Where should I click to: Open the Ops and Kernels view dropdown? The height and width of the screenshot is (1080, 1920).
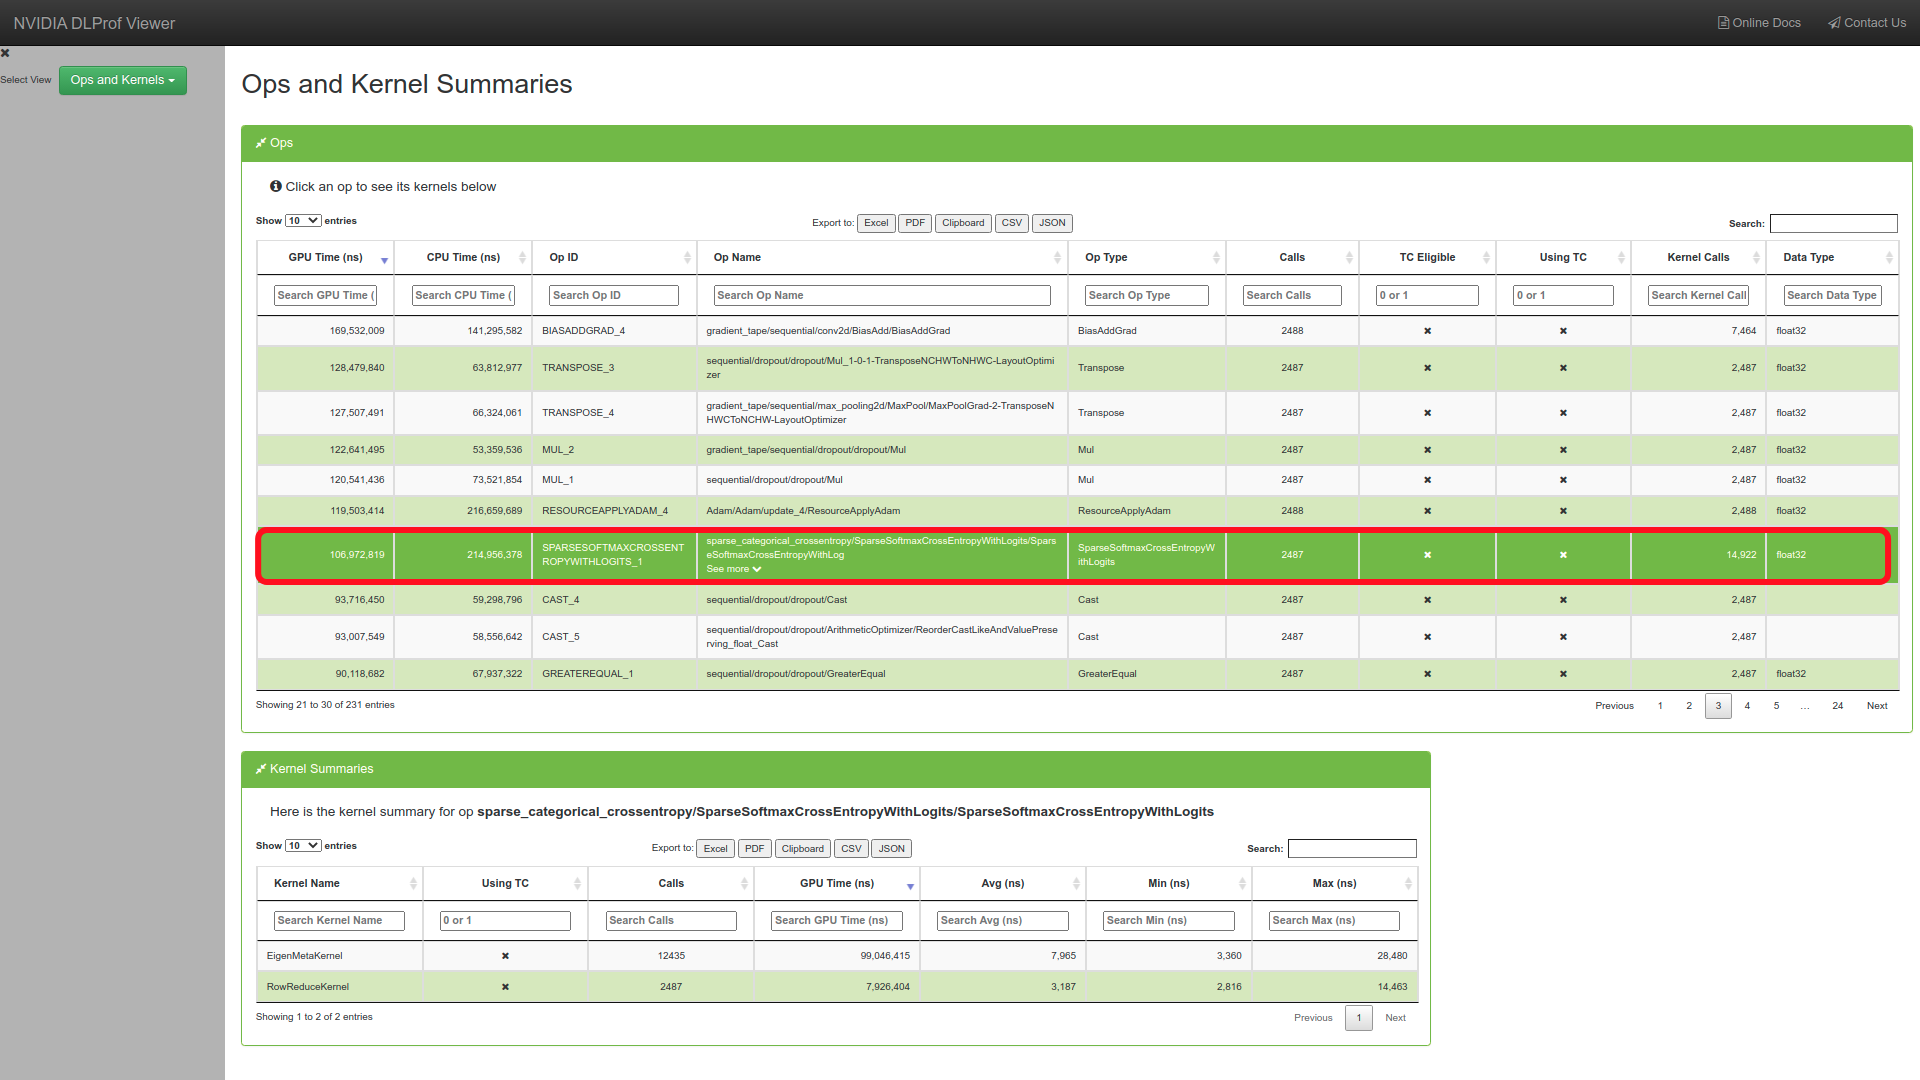(122, 80)
